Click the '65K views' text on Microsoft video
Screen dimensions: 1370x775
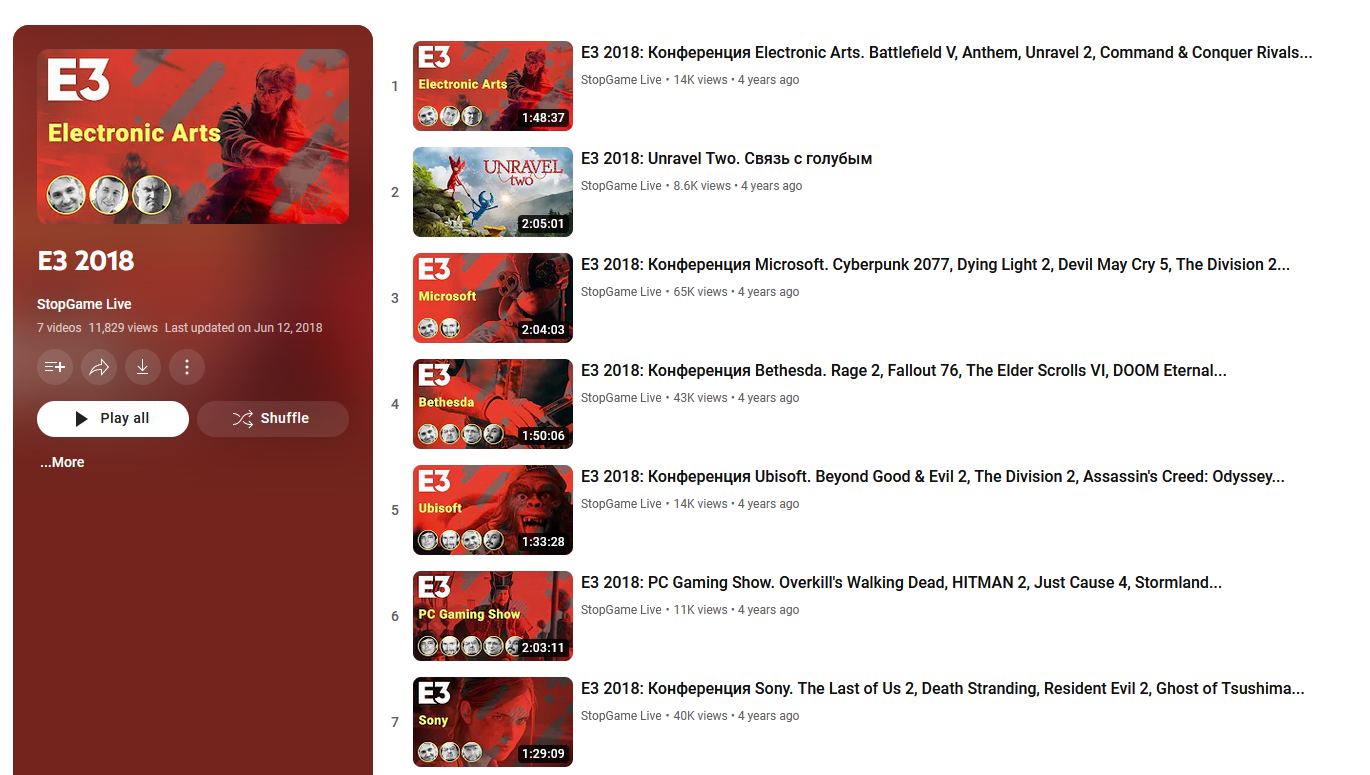coord(701,292)
